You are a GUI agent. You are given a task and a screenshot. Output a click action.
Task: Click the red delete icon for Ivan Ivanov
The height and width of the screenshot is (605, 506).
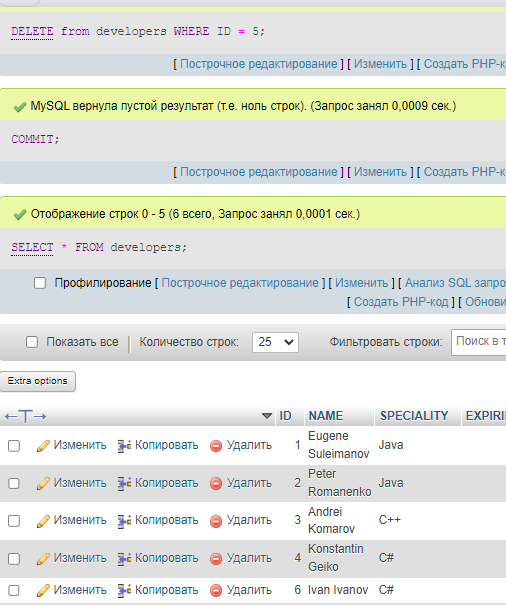(216, 591)
